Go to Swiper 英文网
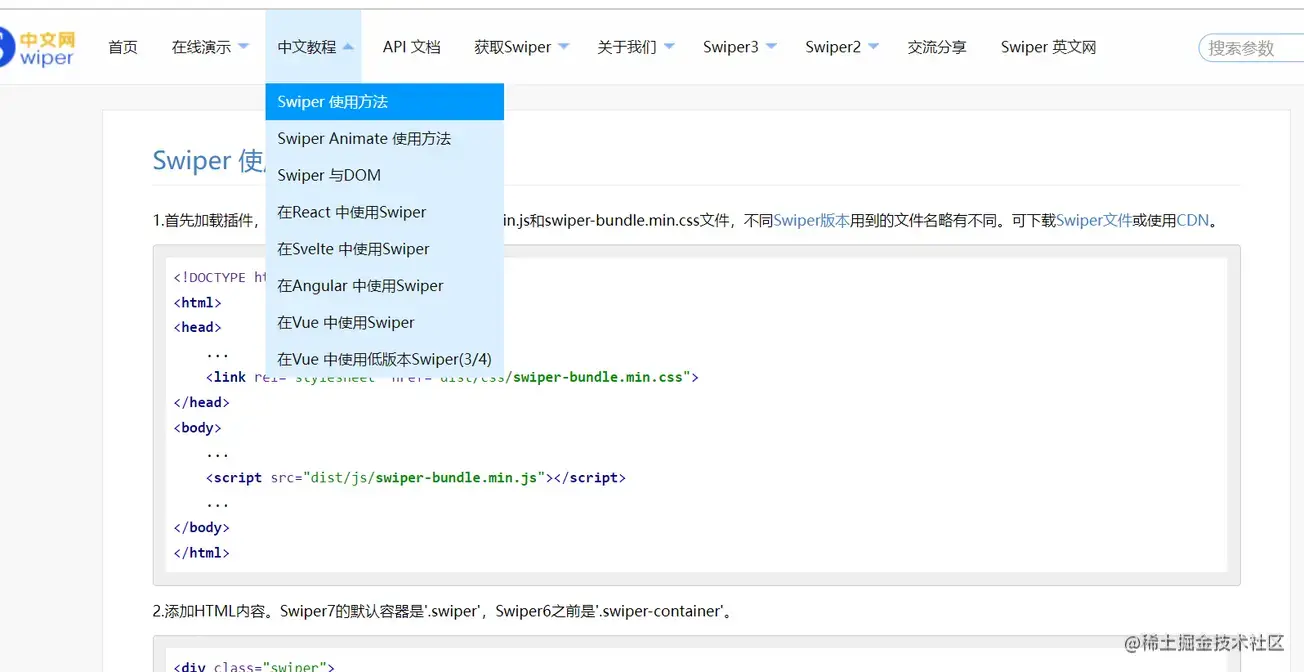This screenshot has height=672, width=1304. 1048,47
